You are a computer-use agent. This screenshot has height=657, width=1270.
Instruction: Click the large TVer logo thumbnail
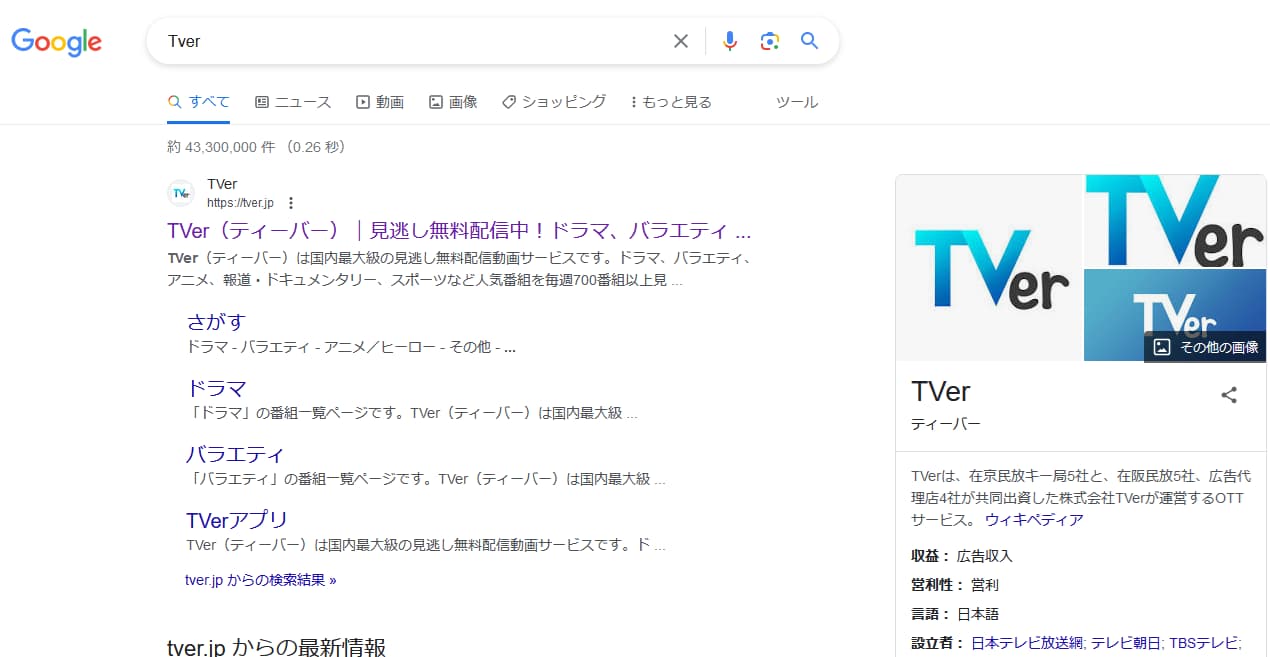click(x=988, y=267)
